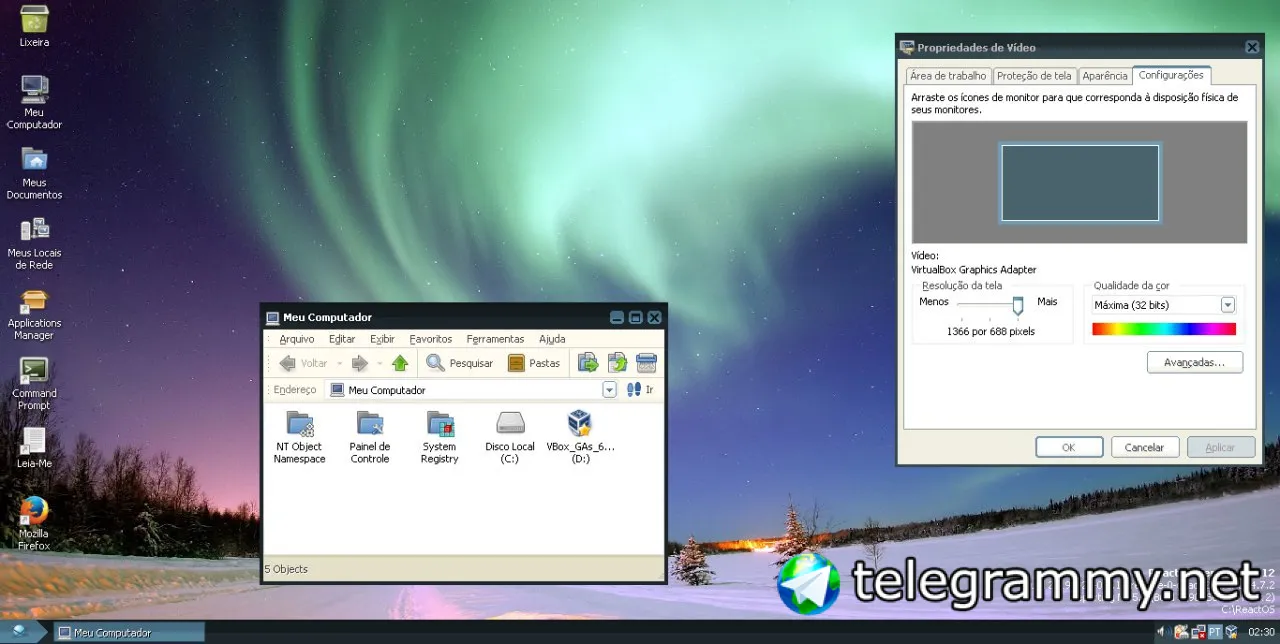1280x644 pixels.
Task: Click the Resolução da tela slider handle
Action: (x=1018, y=305)
